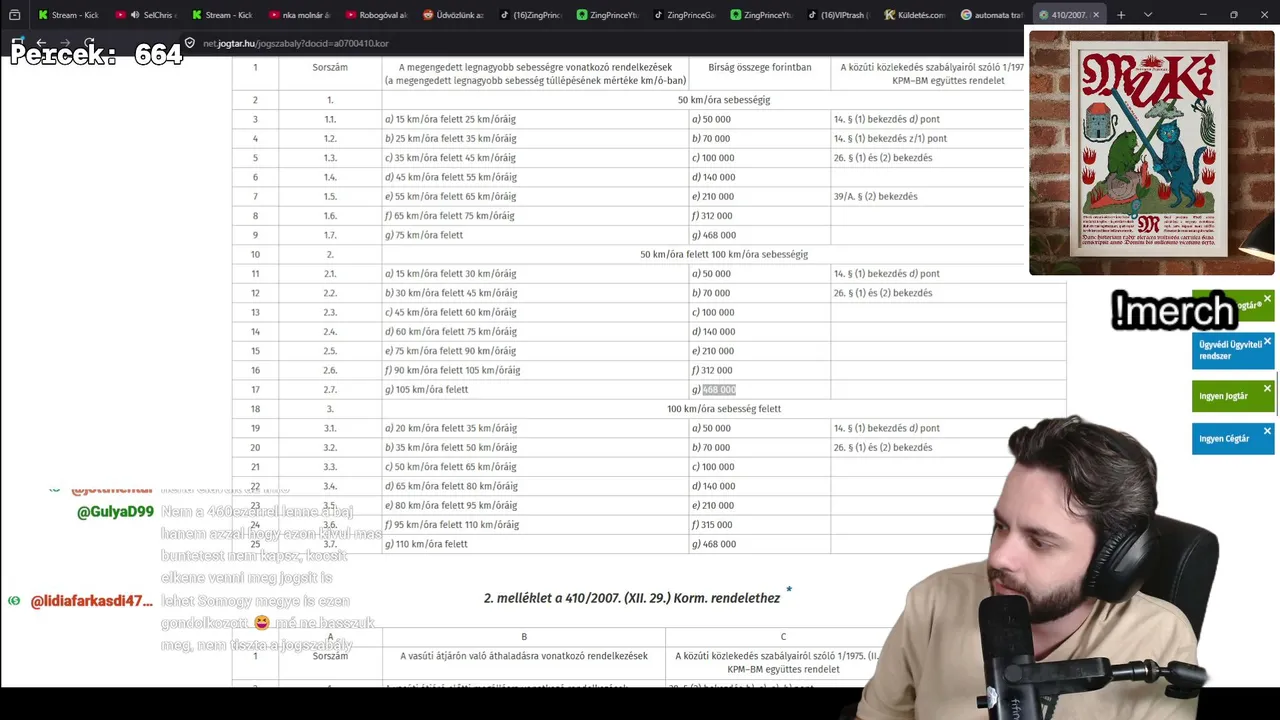Click the 'A vasúti átjárón való áthaladásra vonatkozó rendelkezések' header

(x=524, y=656)
